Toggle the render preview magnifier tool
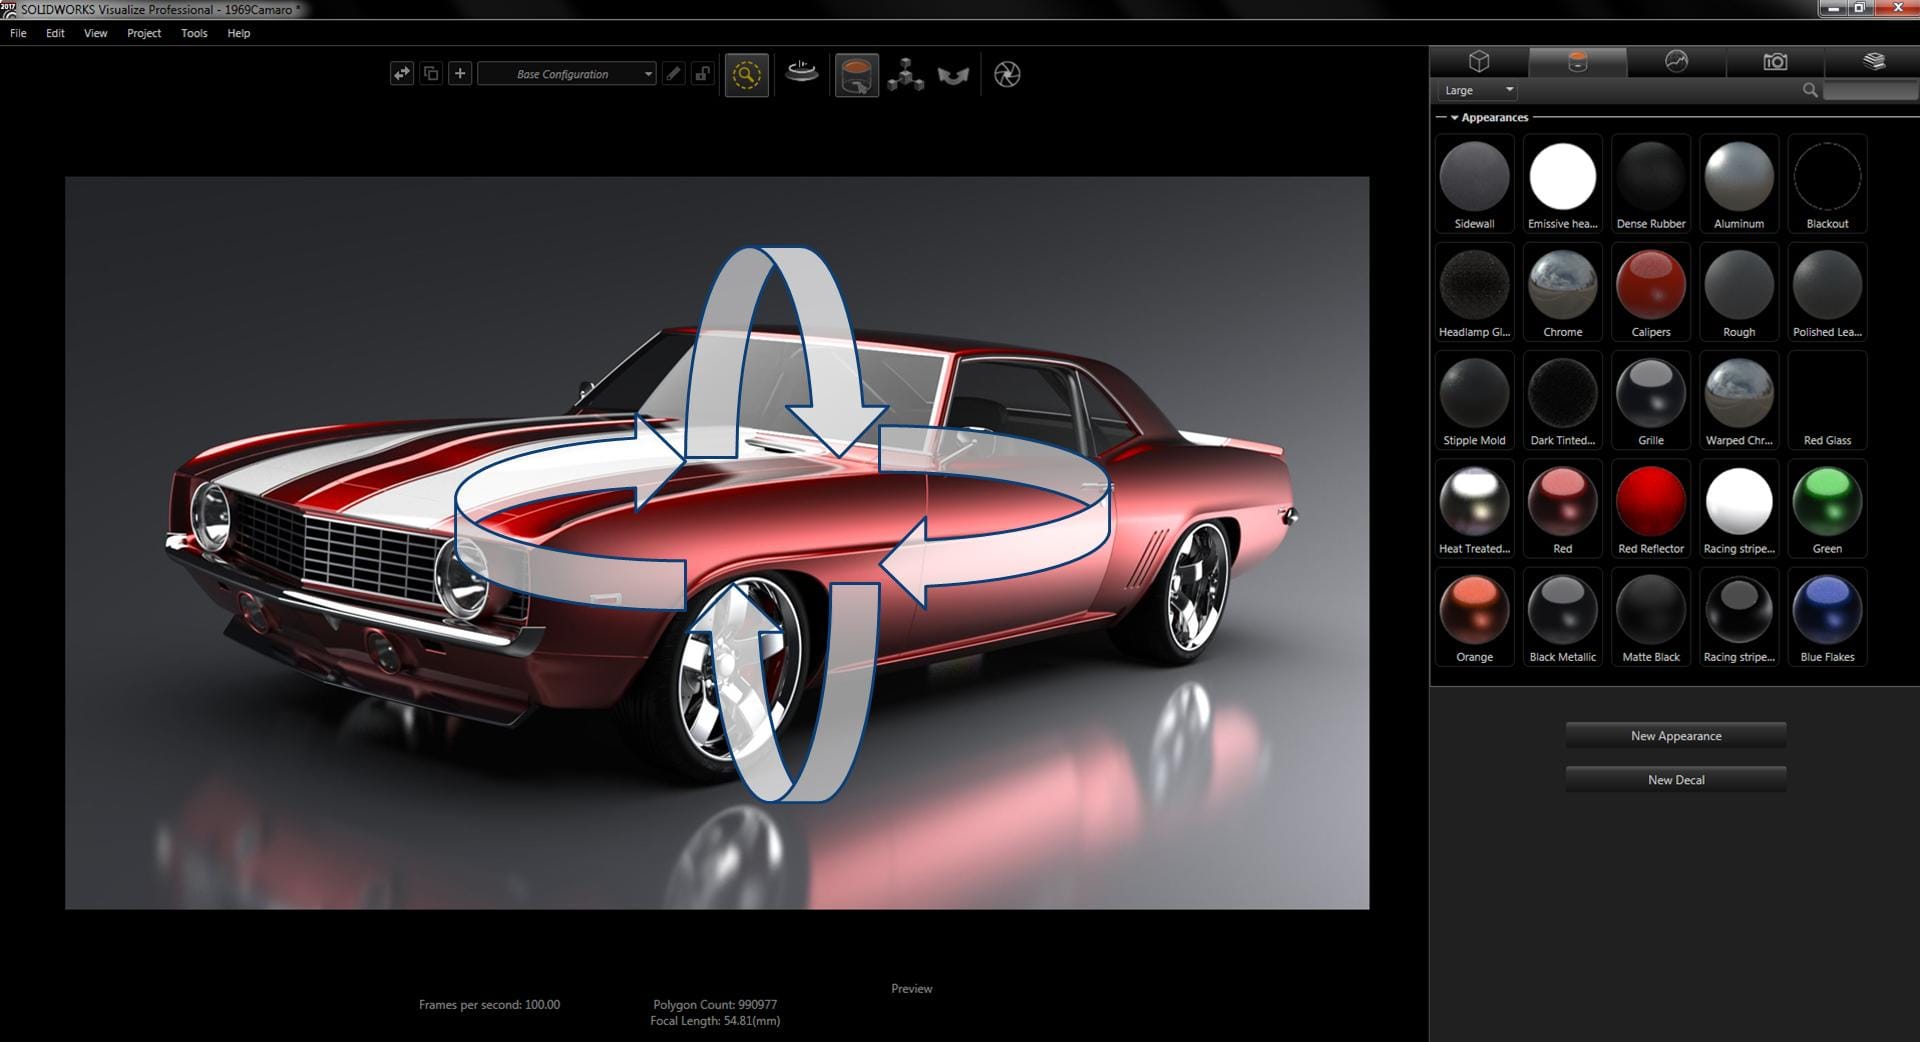This screenshot has width=1920, height=1042. 746,75
